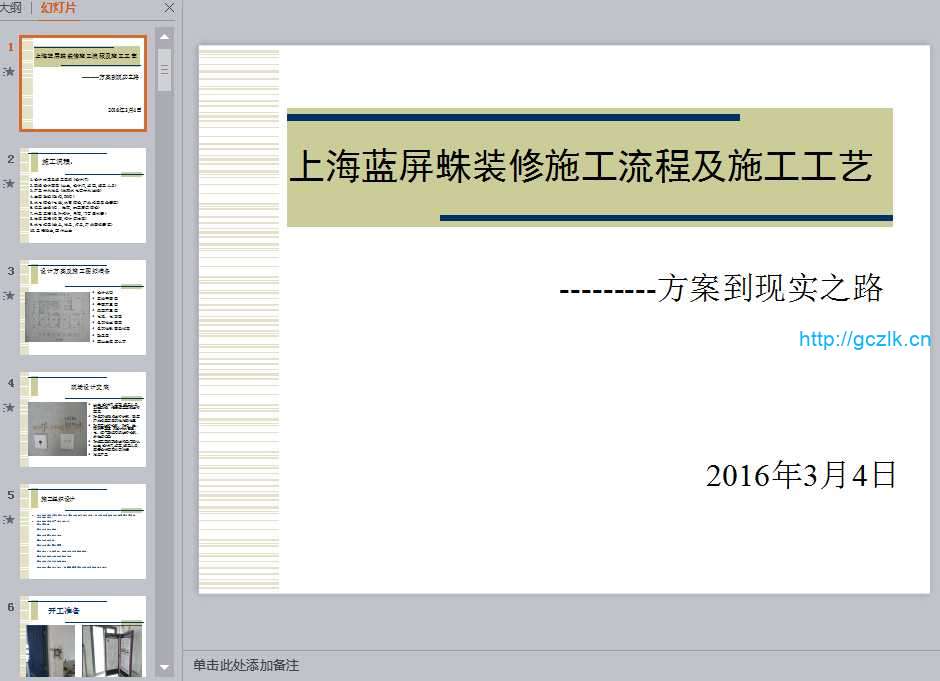Click the animation star icon beside slide 5
The height and width of the screenshot is (681, 940).
(x=9, y=519)
